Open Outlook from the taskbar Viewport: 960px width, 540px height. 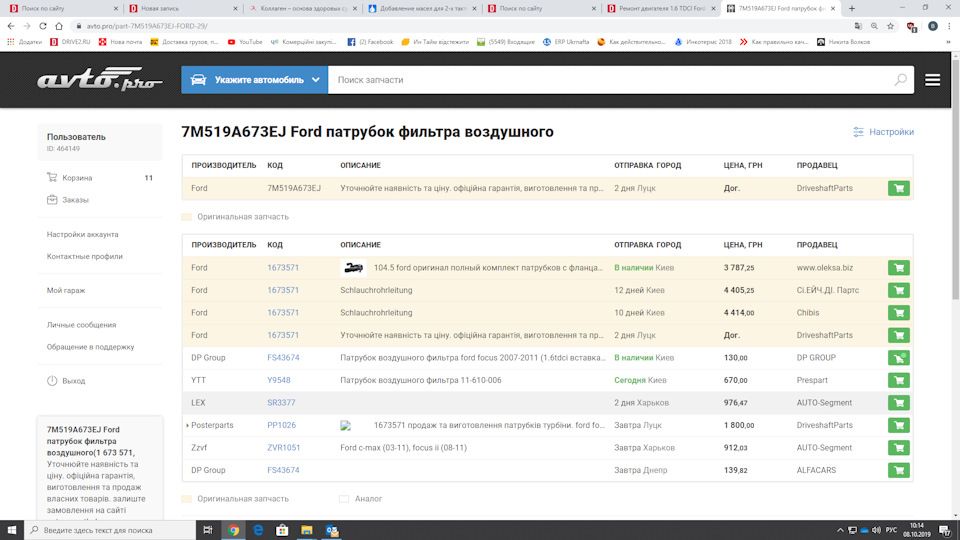pyautogui.click(x=332, y=530)
